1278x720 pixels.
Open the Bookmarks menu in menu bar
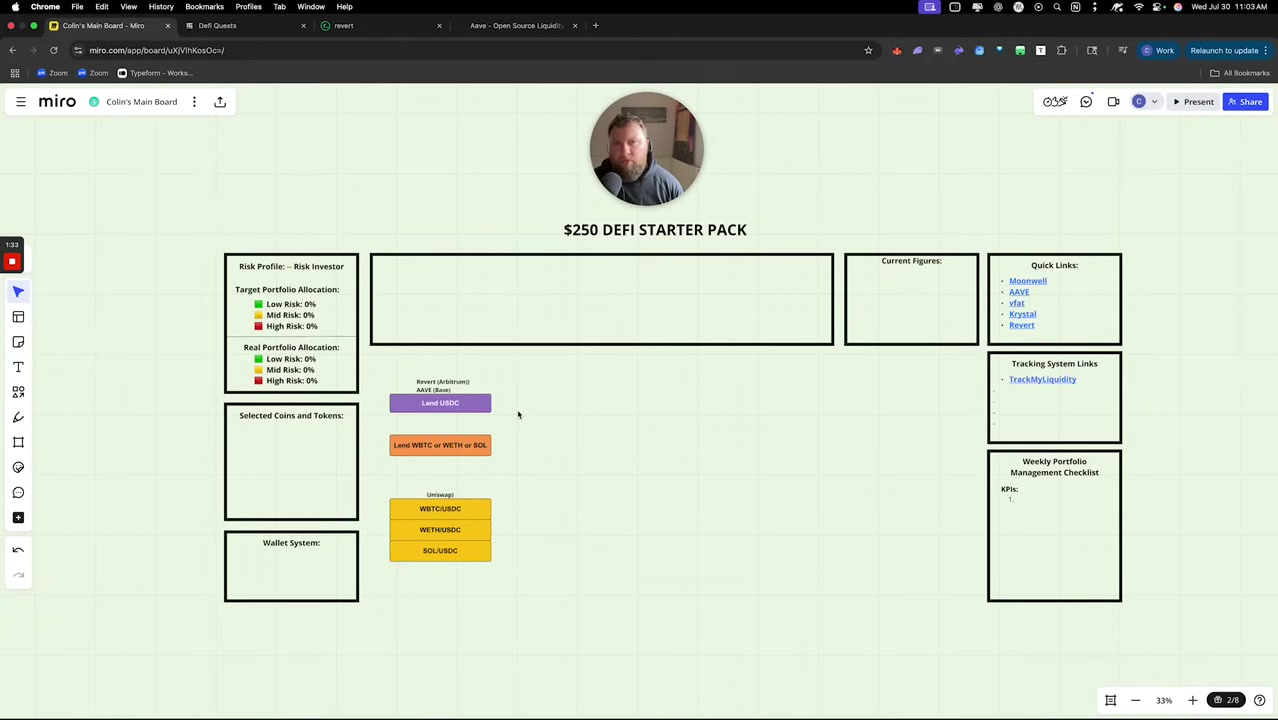[x=204, y=7]
